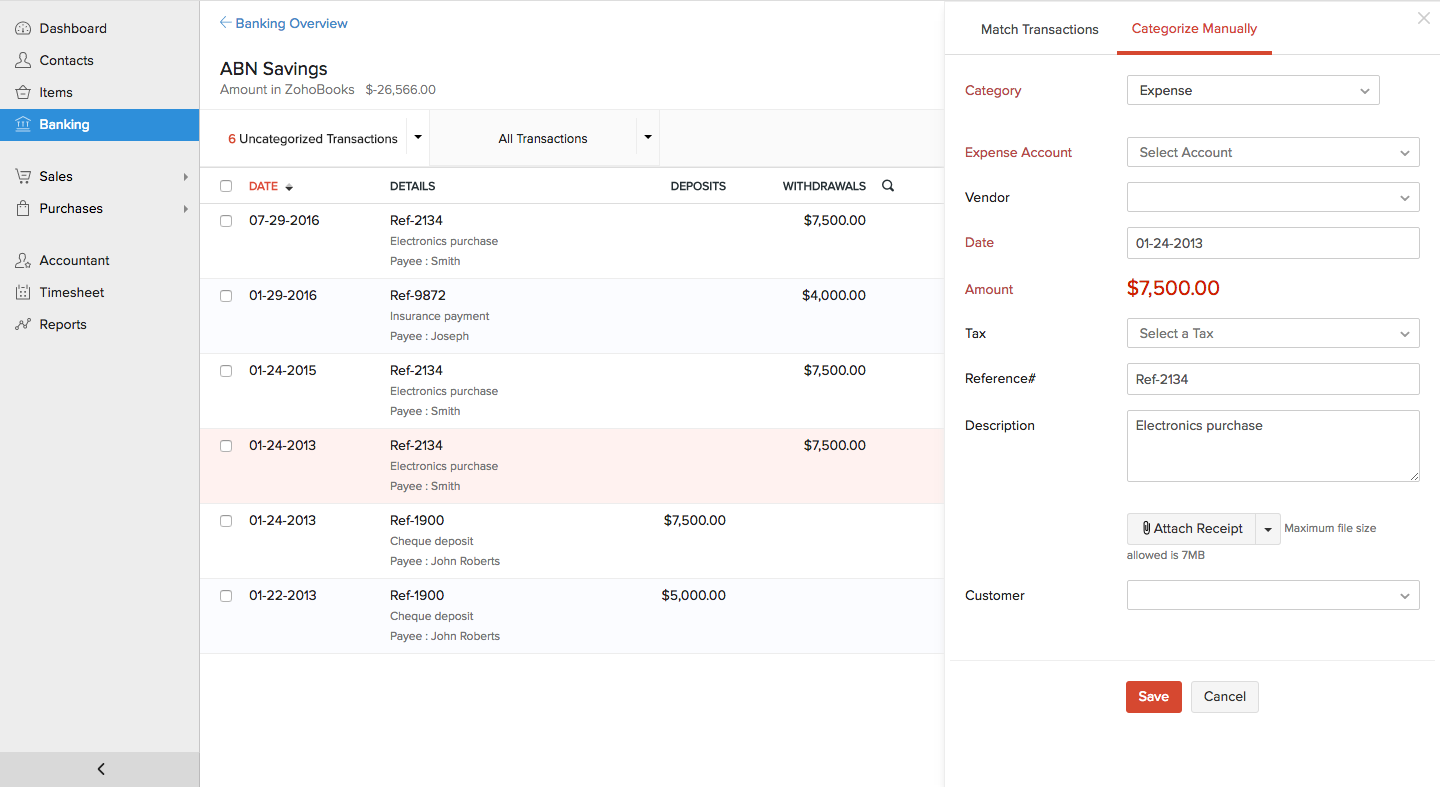
Task: Open the All Transactions tab
Action: [x=542, y=139]
